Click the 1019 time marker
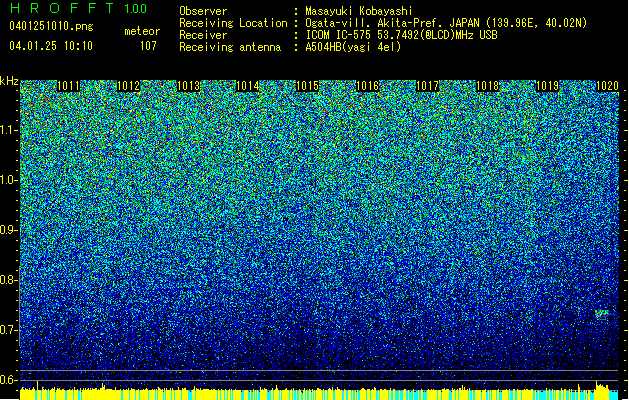 [x=548, y=86]
